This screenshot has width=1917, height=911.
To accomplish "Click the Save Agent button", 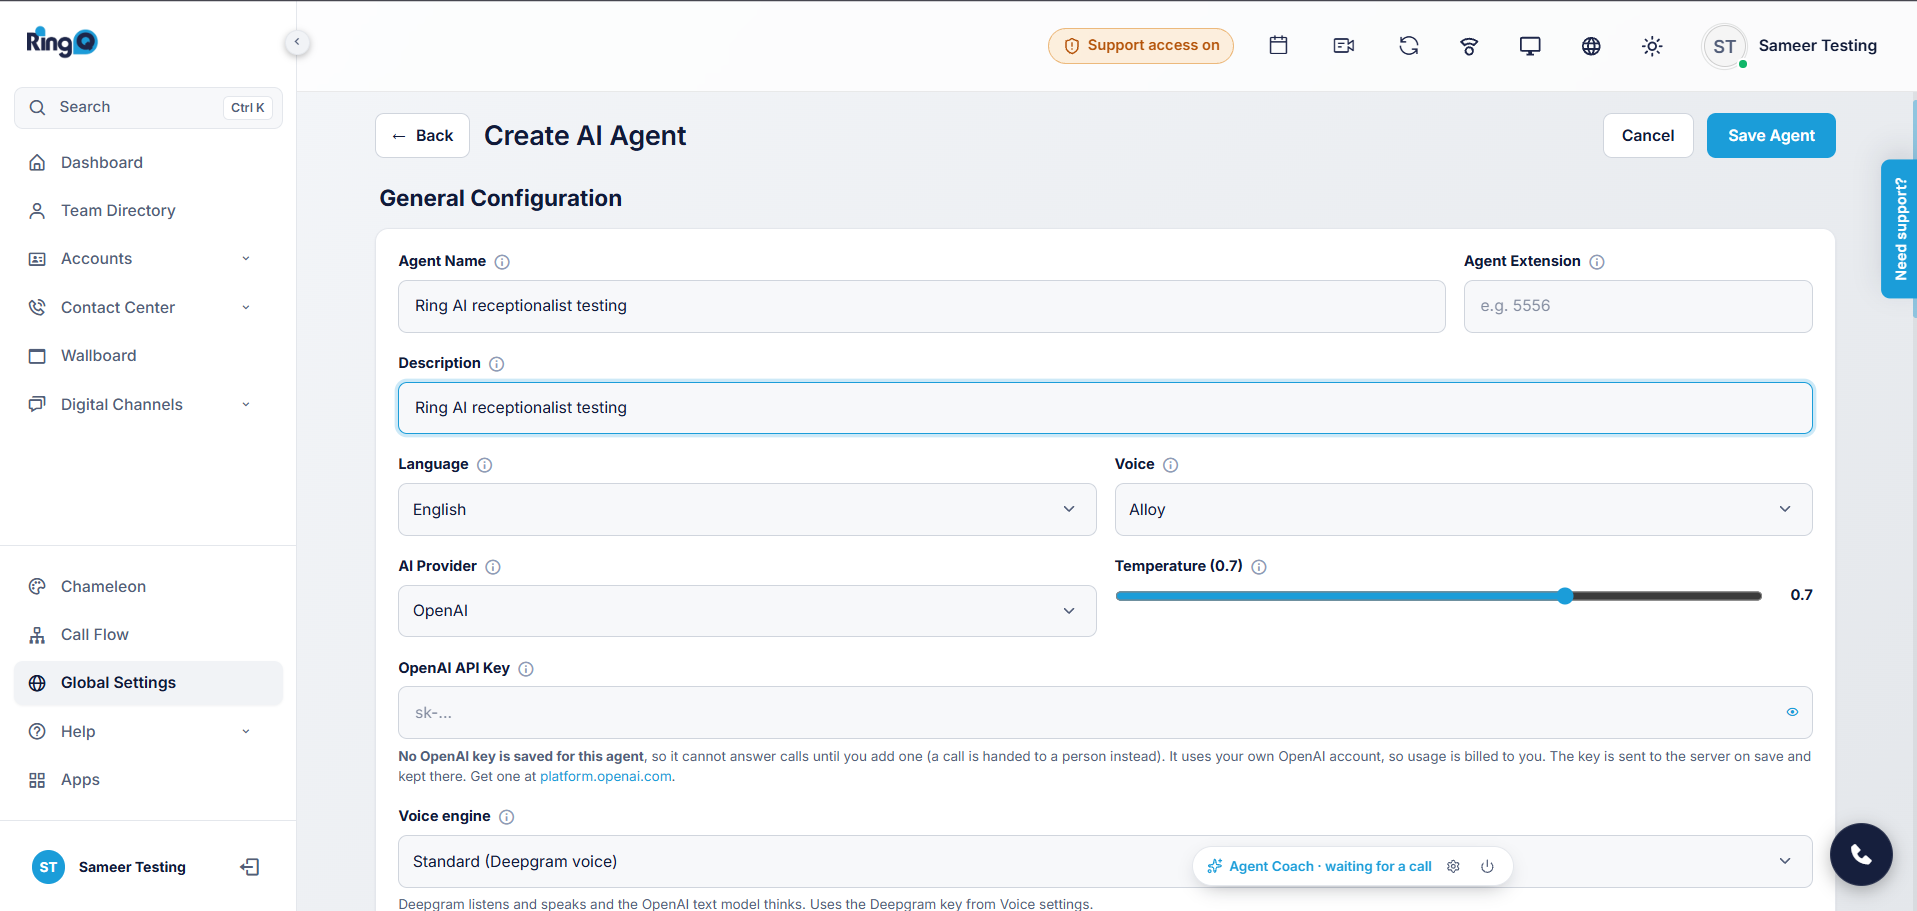I will (x=1771, y=135).
